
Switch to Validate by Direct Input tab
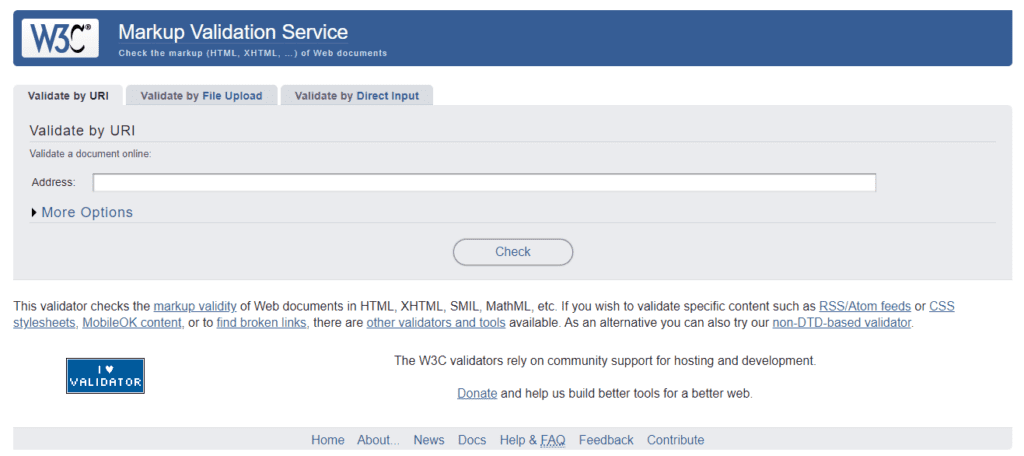(357, 96)
